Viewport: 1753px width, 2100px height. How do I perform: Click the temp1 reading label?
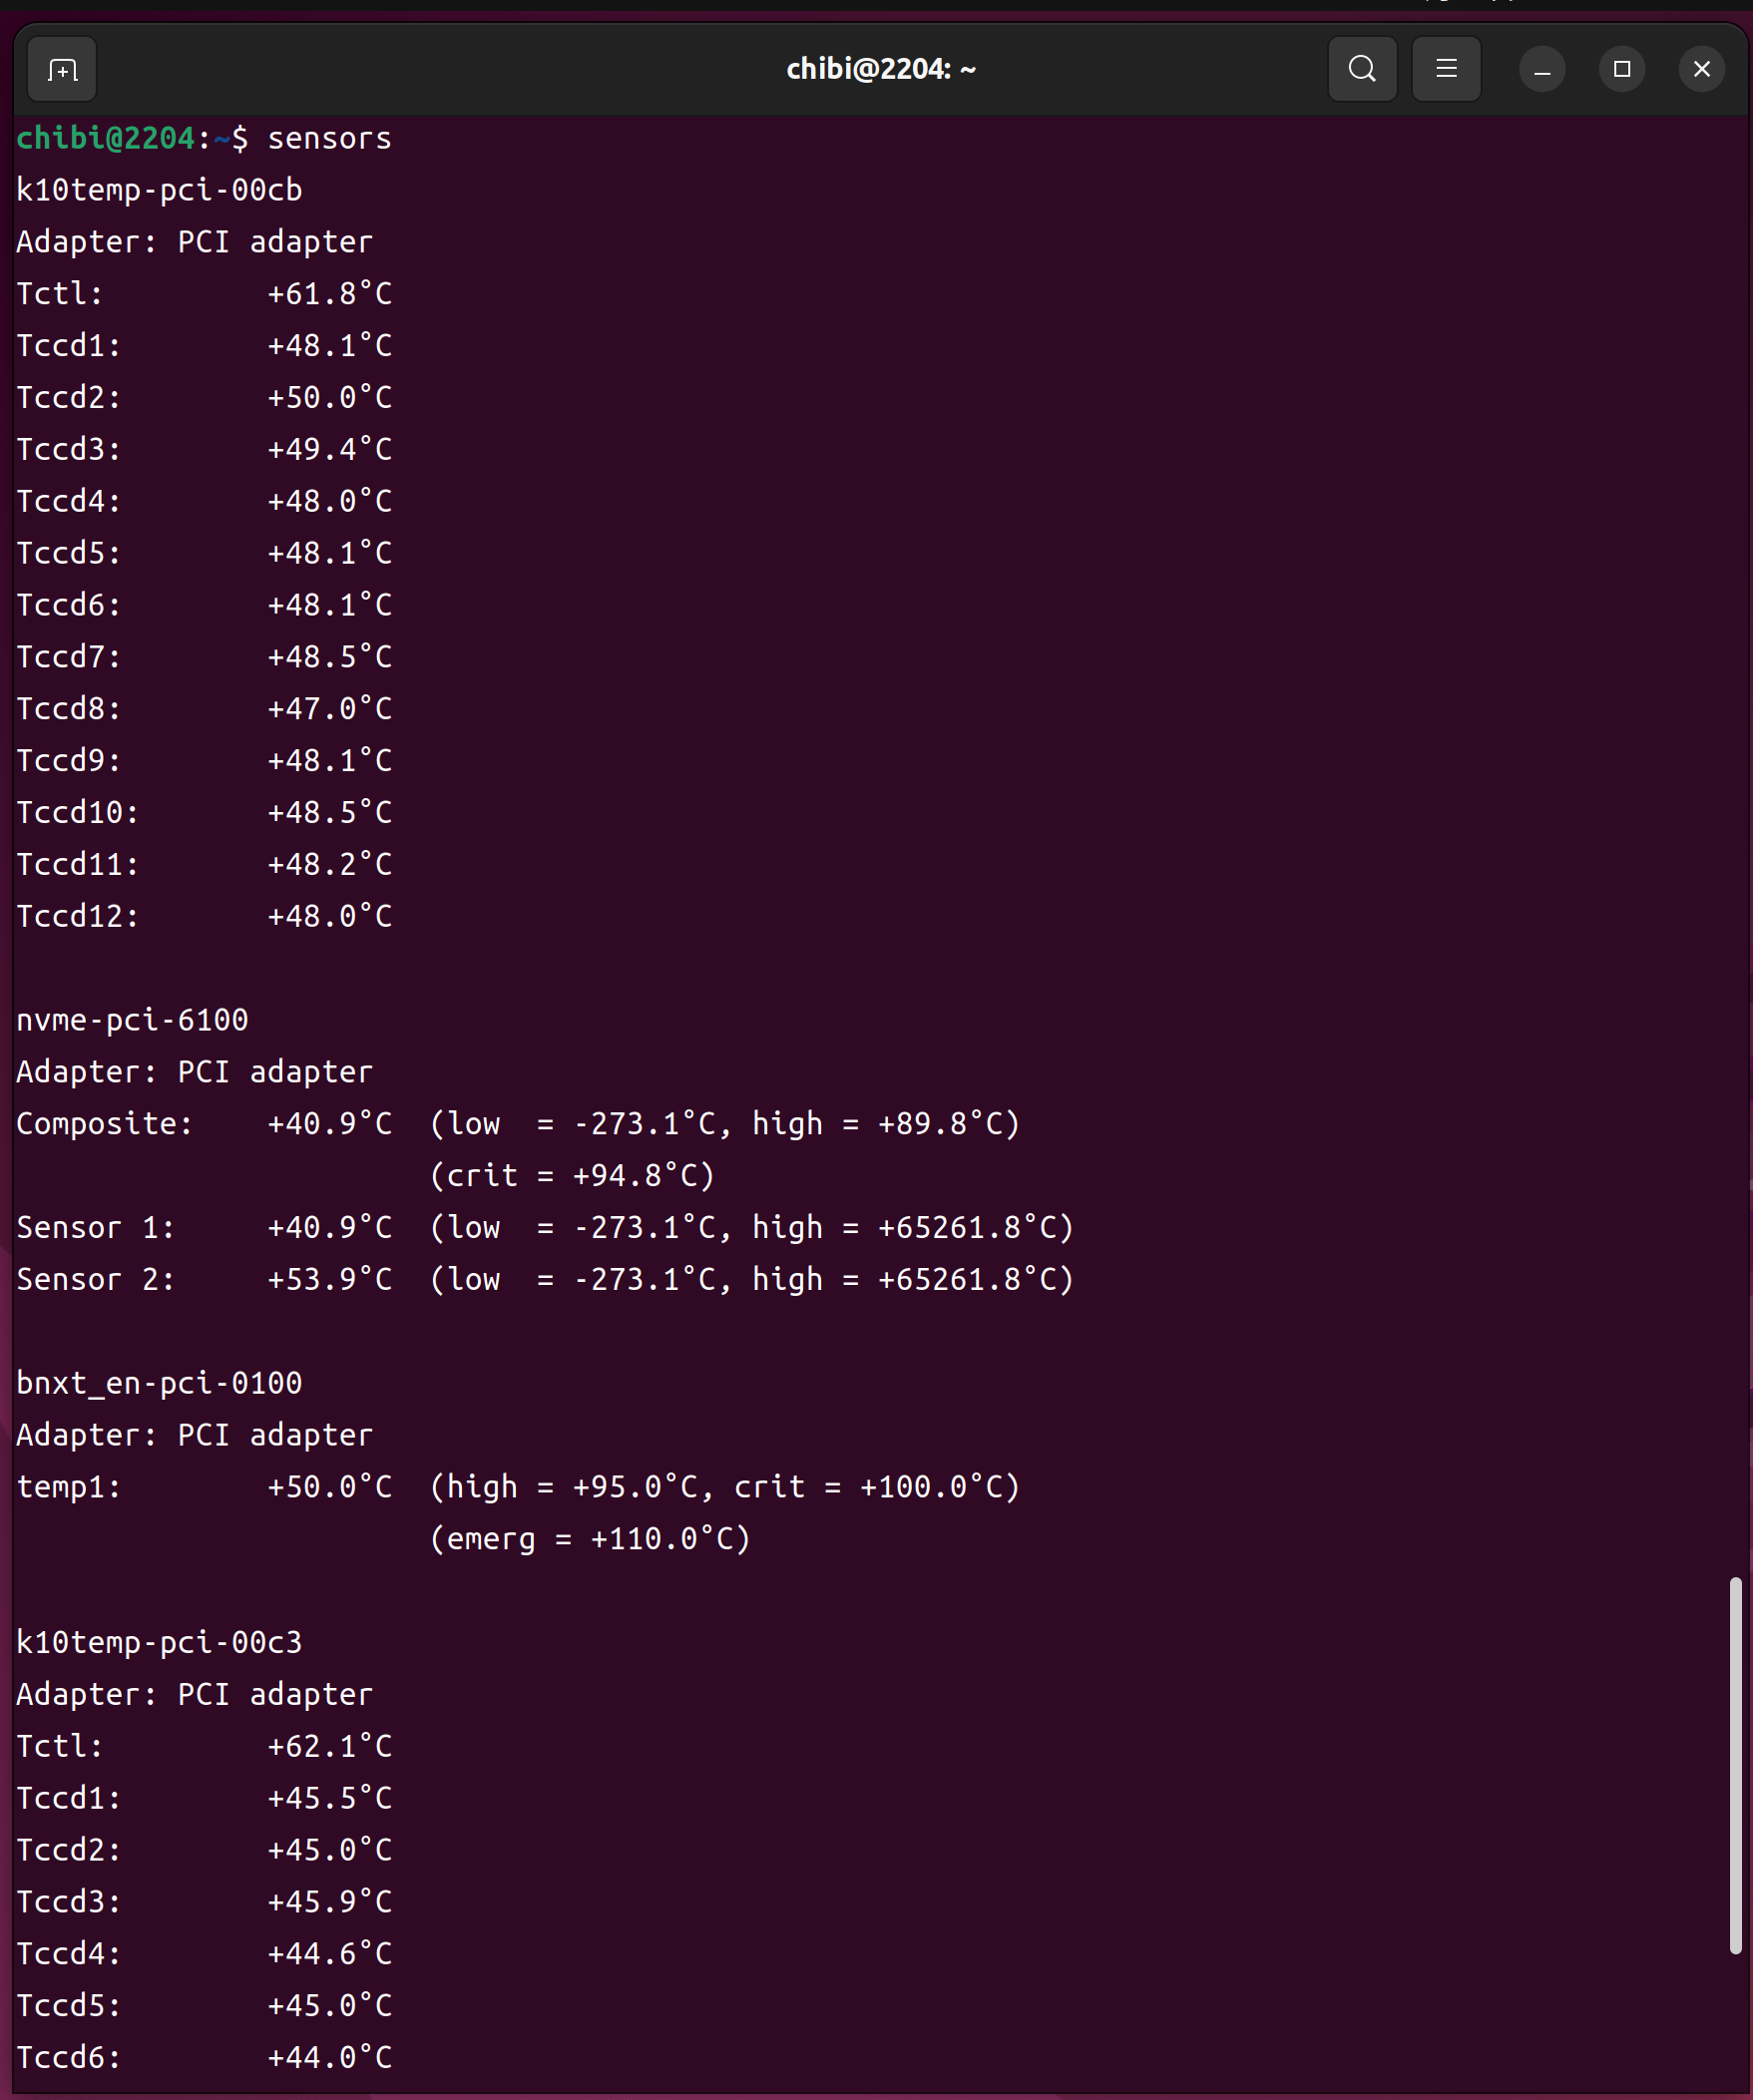pos(68,1488)
